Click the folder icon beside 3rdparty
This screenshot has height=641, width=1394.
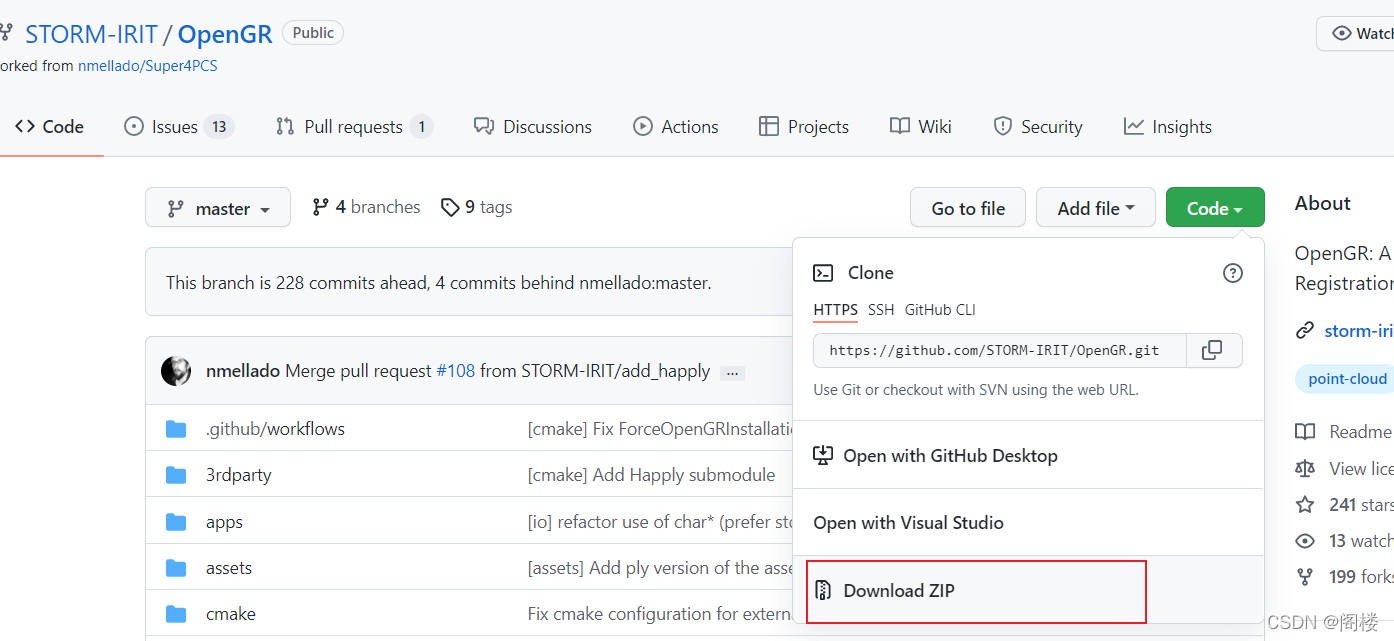[176, 475]
